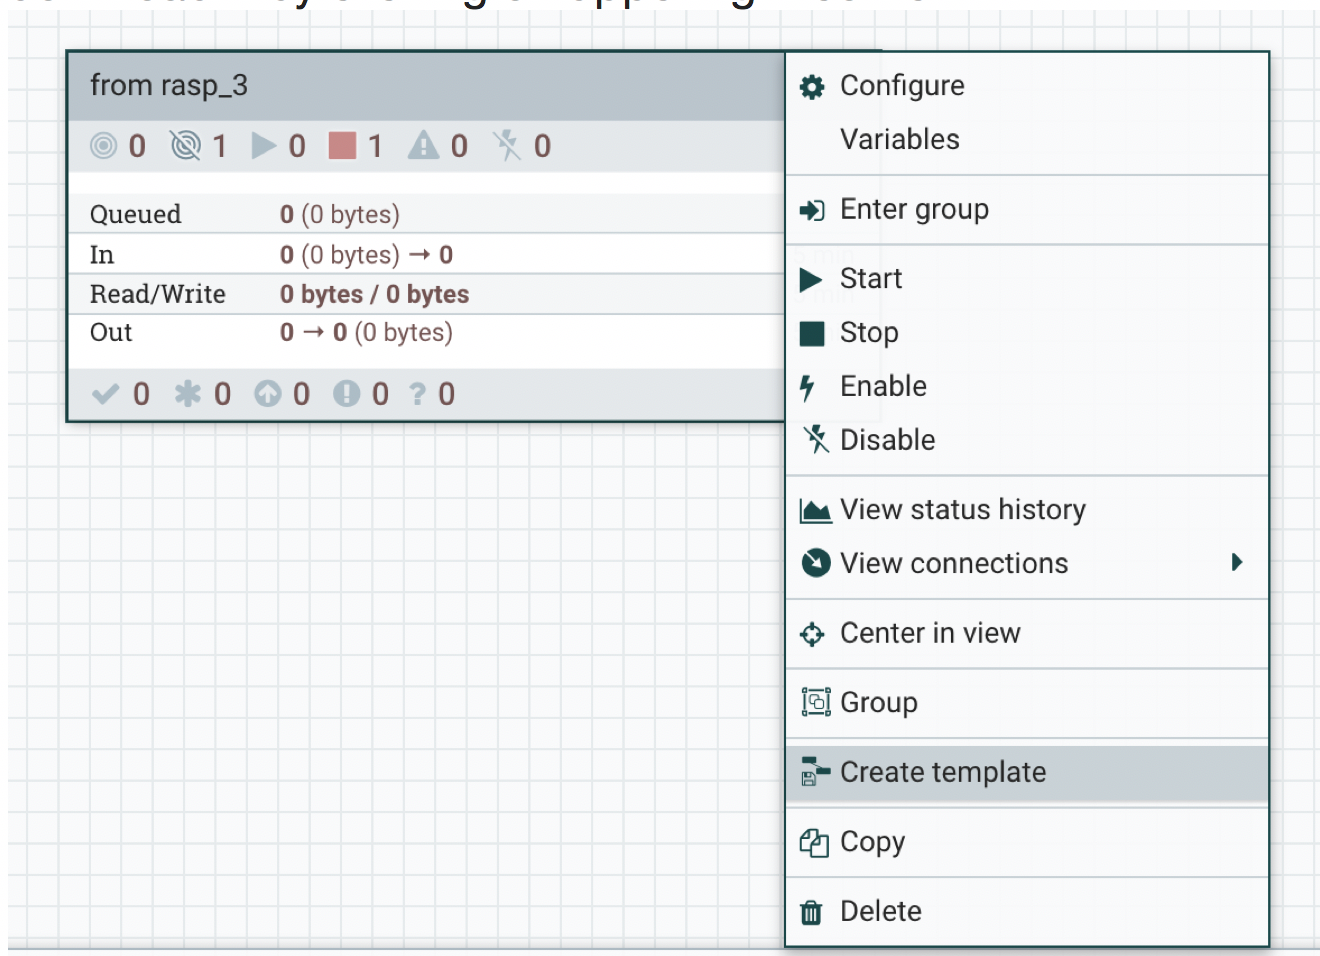Select the highlighted Create template option
The height and width of the screenshot is (956, 1320).
[x=943, y=772]
